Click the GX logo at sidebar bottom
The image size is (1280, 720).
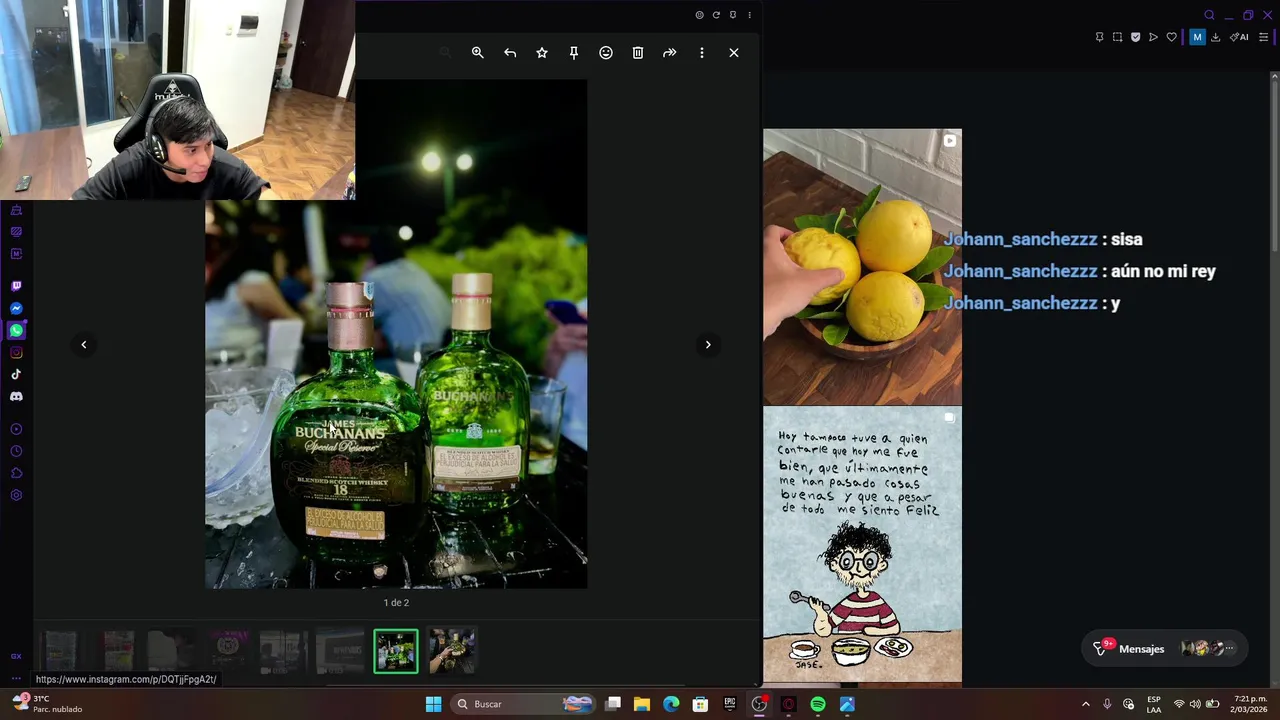click(16, 656)
